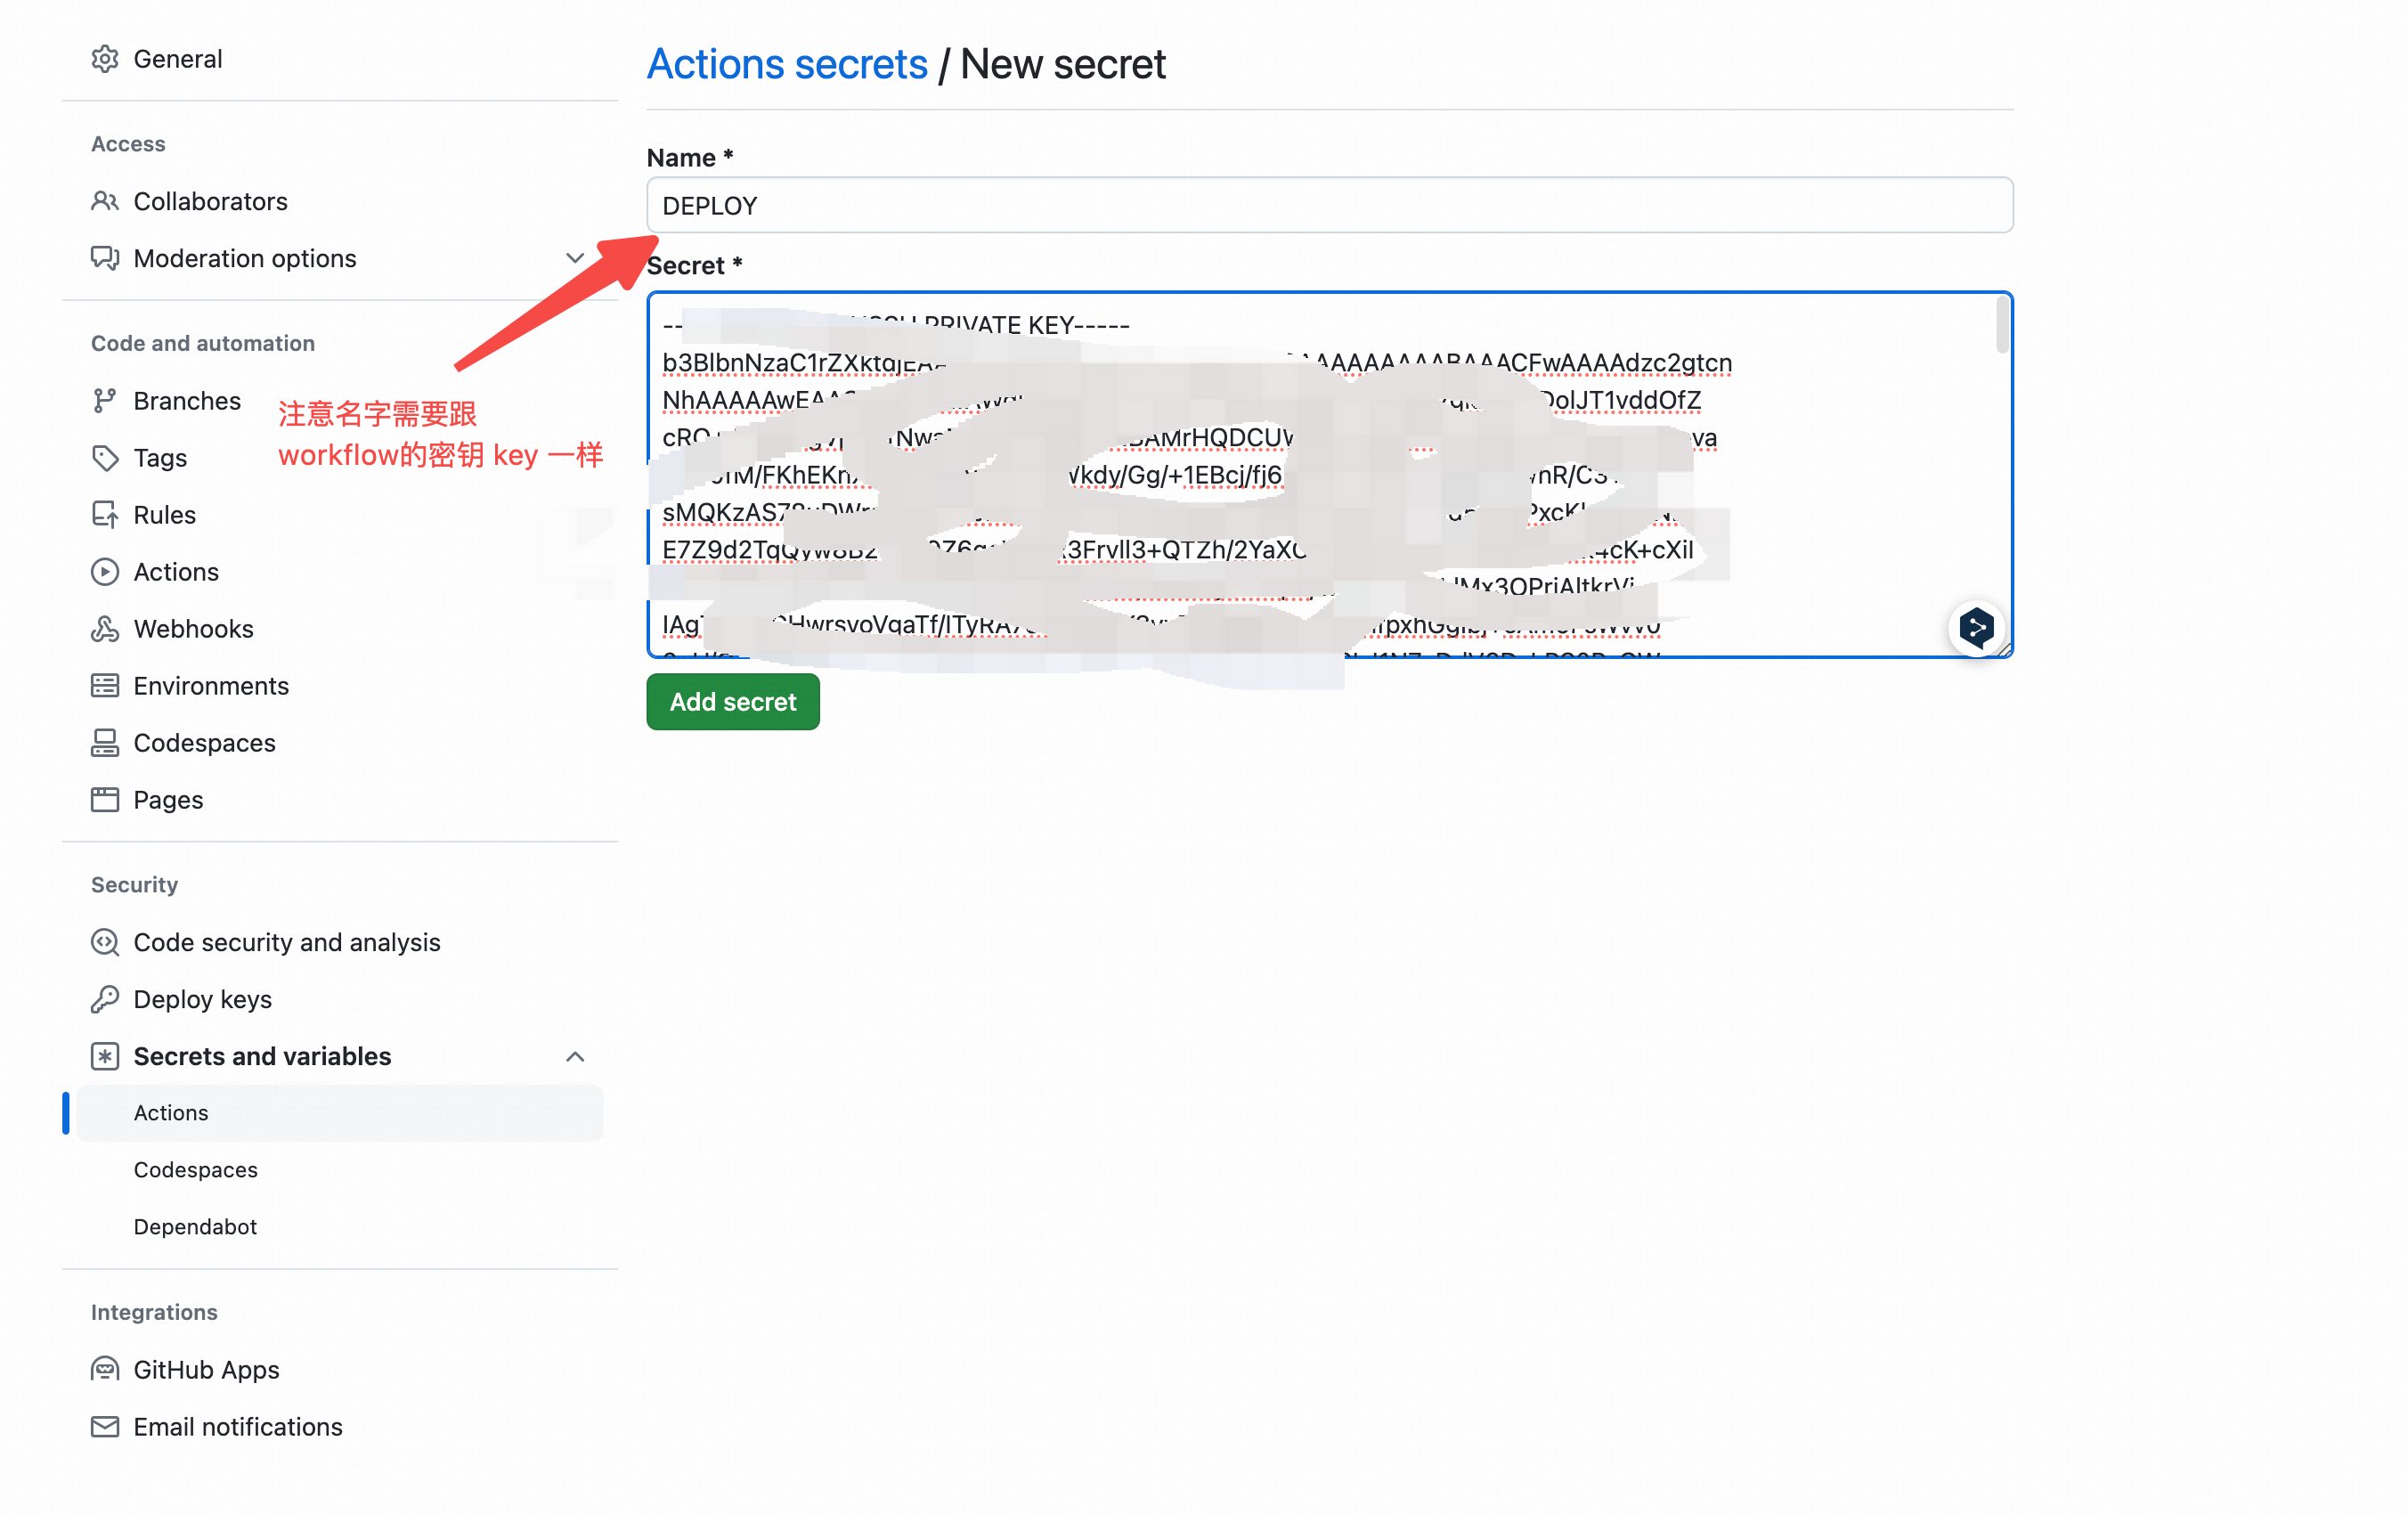Viewport: 2408px width, 1514px height.
Task: Collapse the Secrets and variables section
Action: pos(575,1057)
